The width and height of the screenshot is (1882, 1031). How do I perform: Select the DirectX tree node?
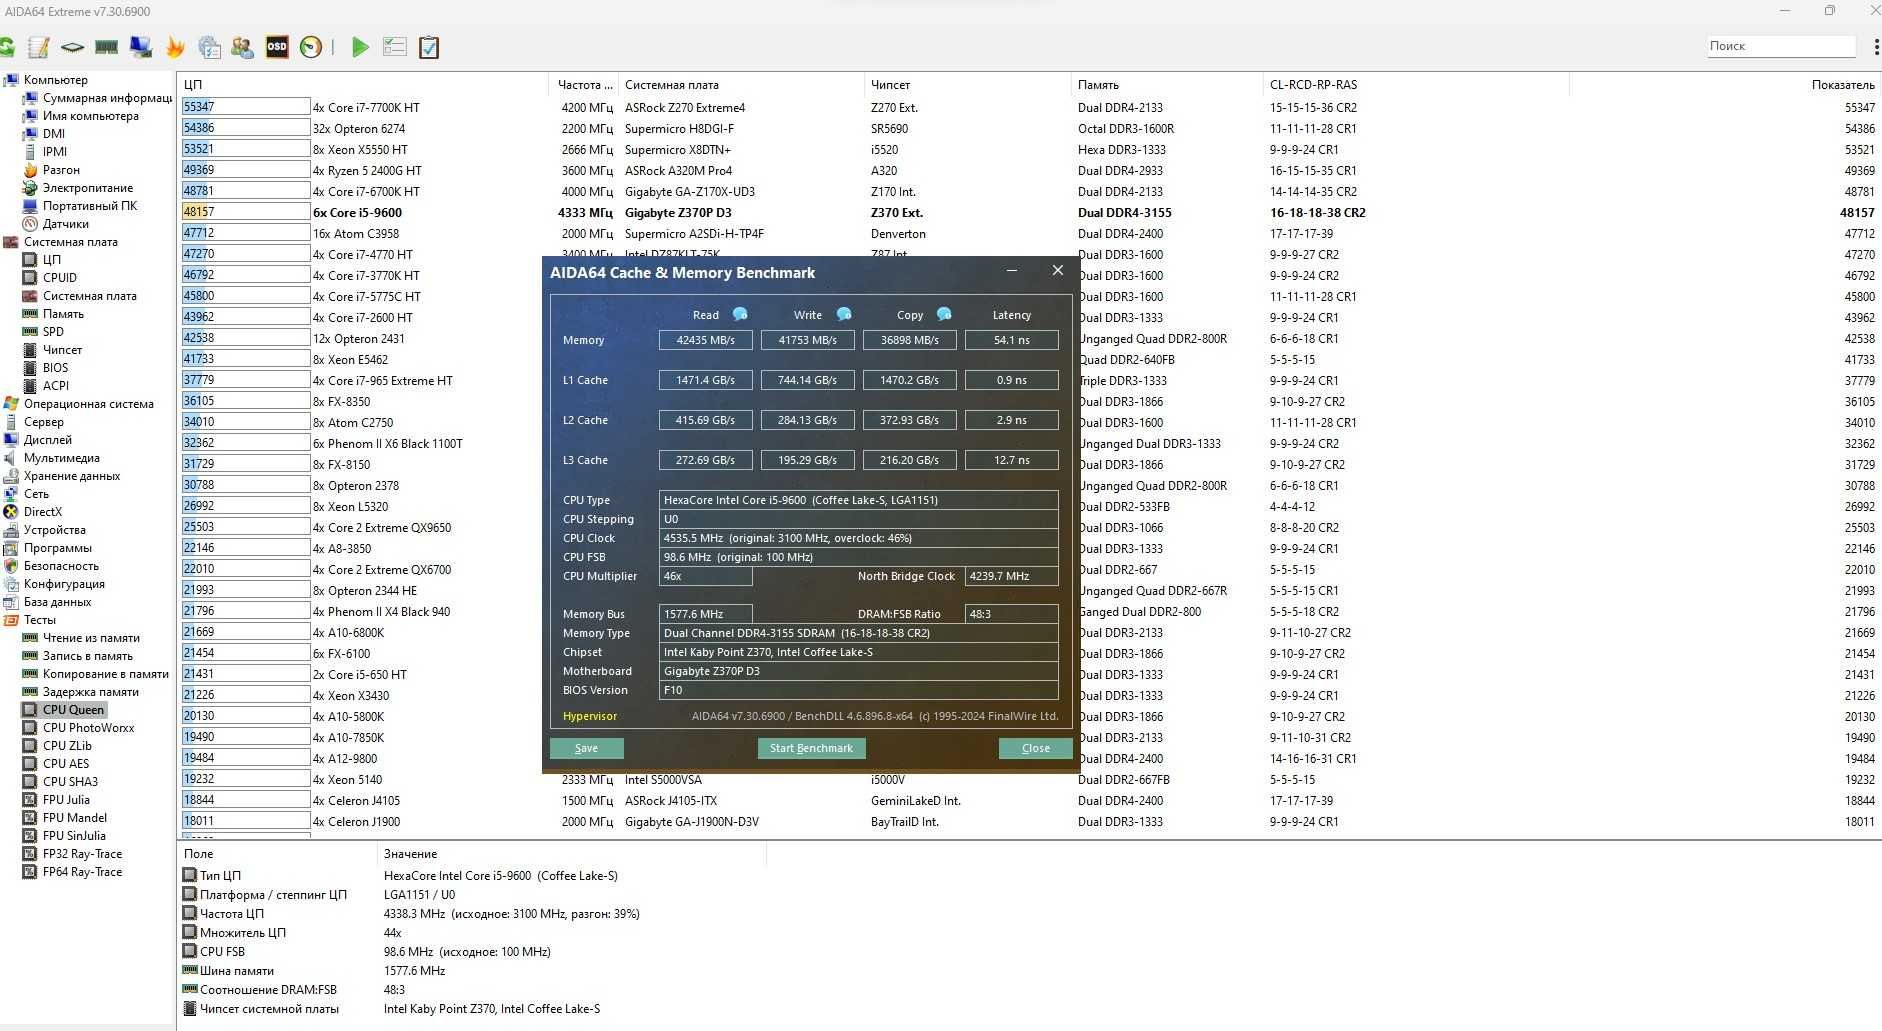(x=42, y=512)
